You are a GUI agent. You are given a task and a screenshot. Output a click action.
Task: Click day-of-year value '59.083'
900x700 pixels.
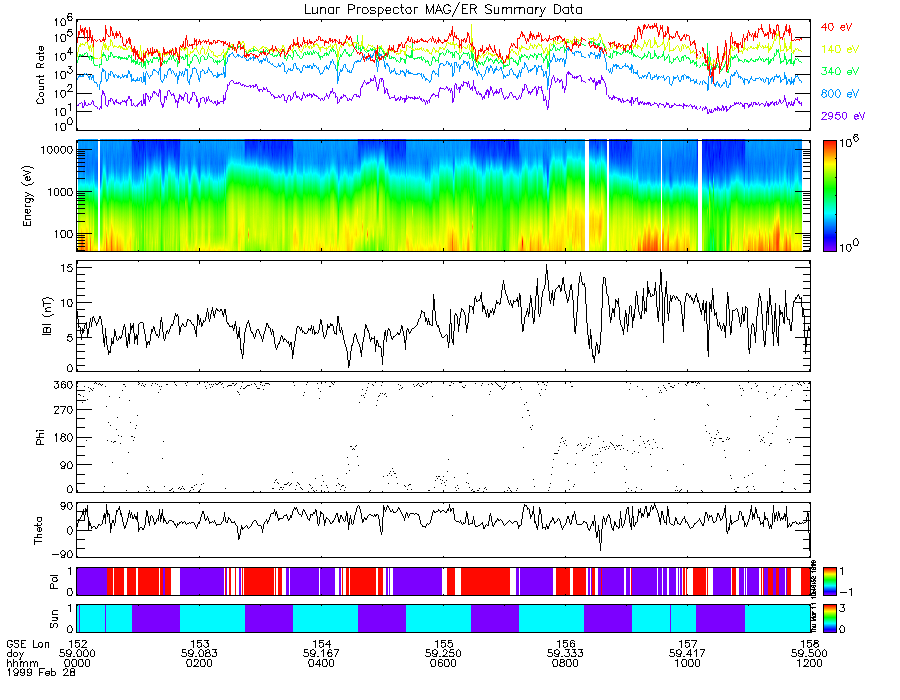[x=199, y=654]
